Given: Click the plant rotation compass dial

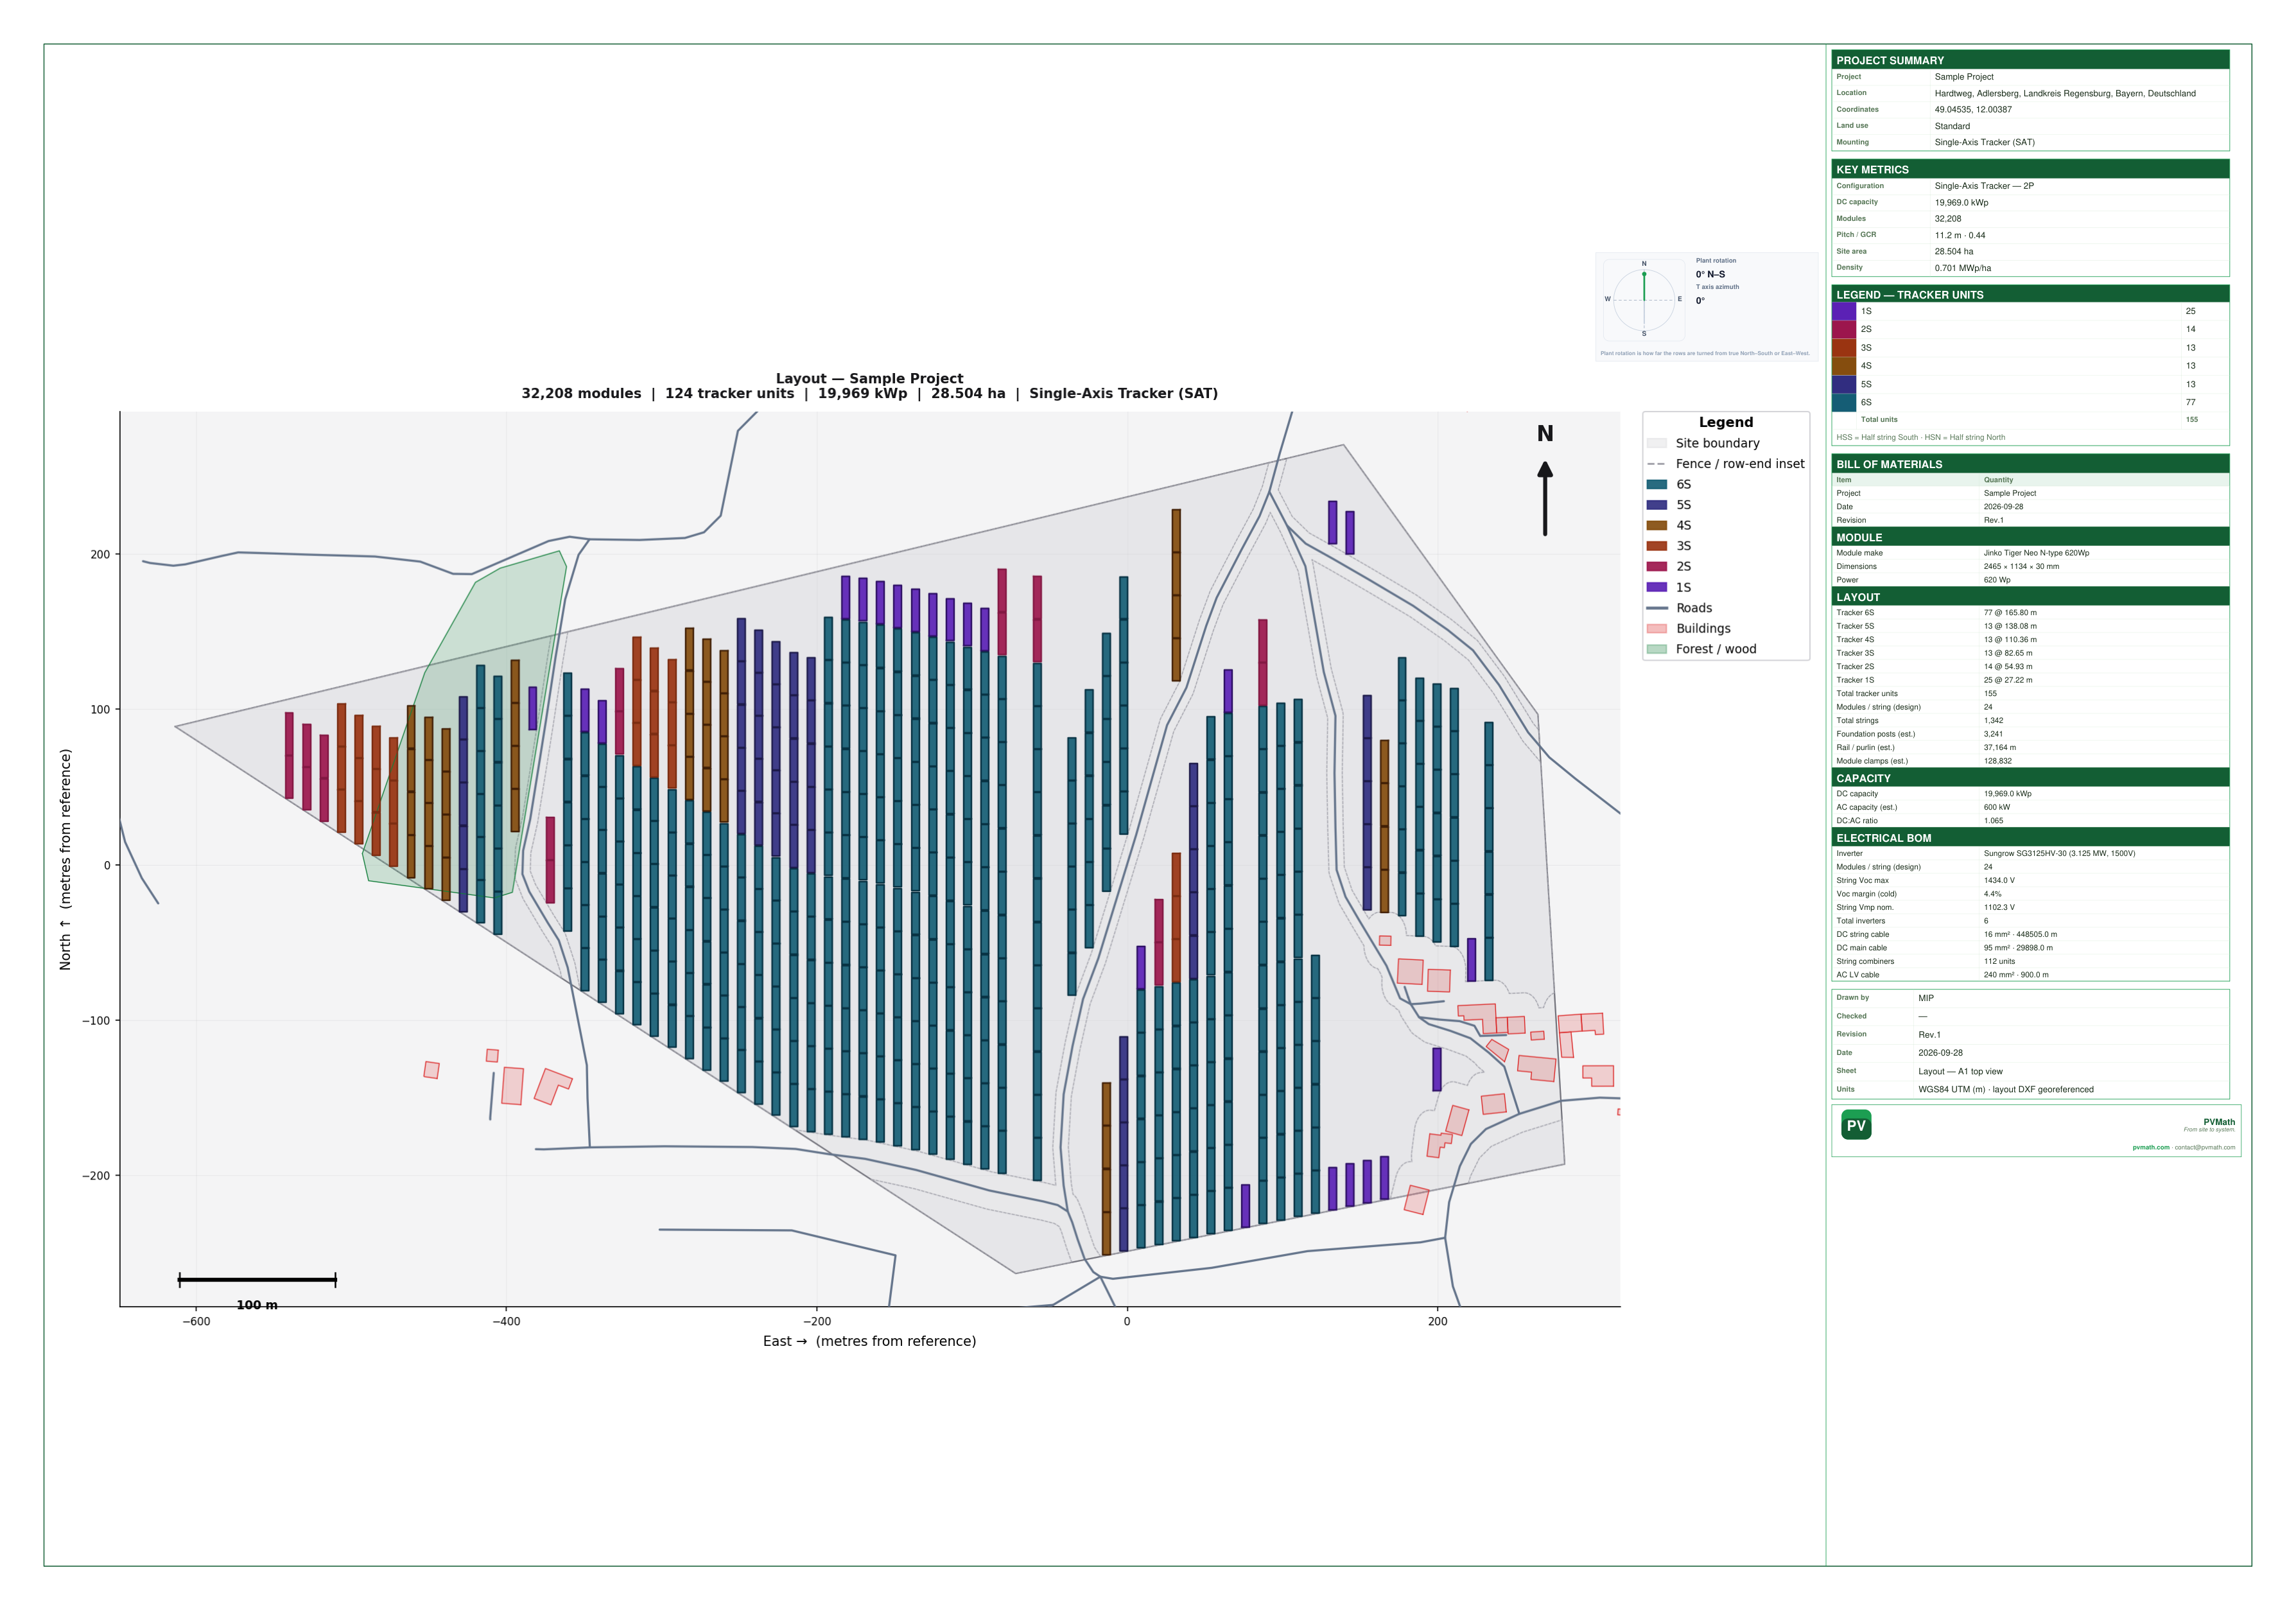Looking at the screenshot, I should click(1644, 299).
